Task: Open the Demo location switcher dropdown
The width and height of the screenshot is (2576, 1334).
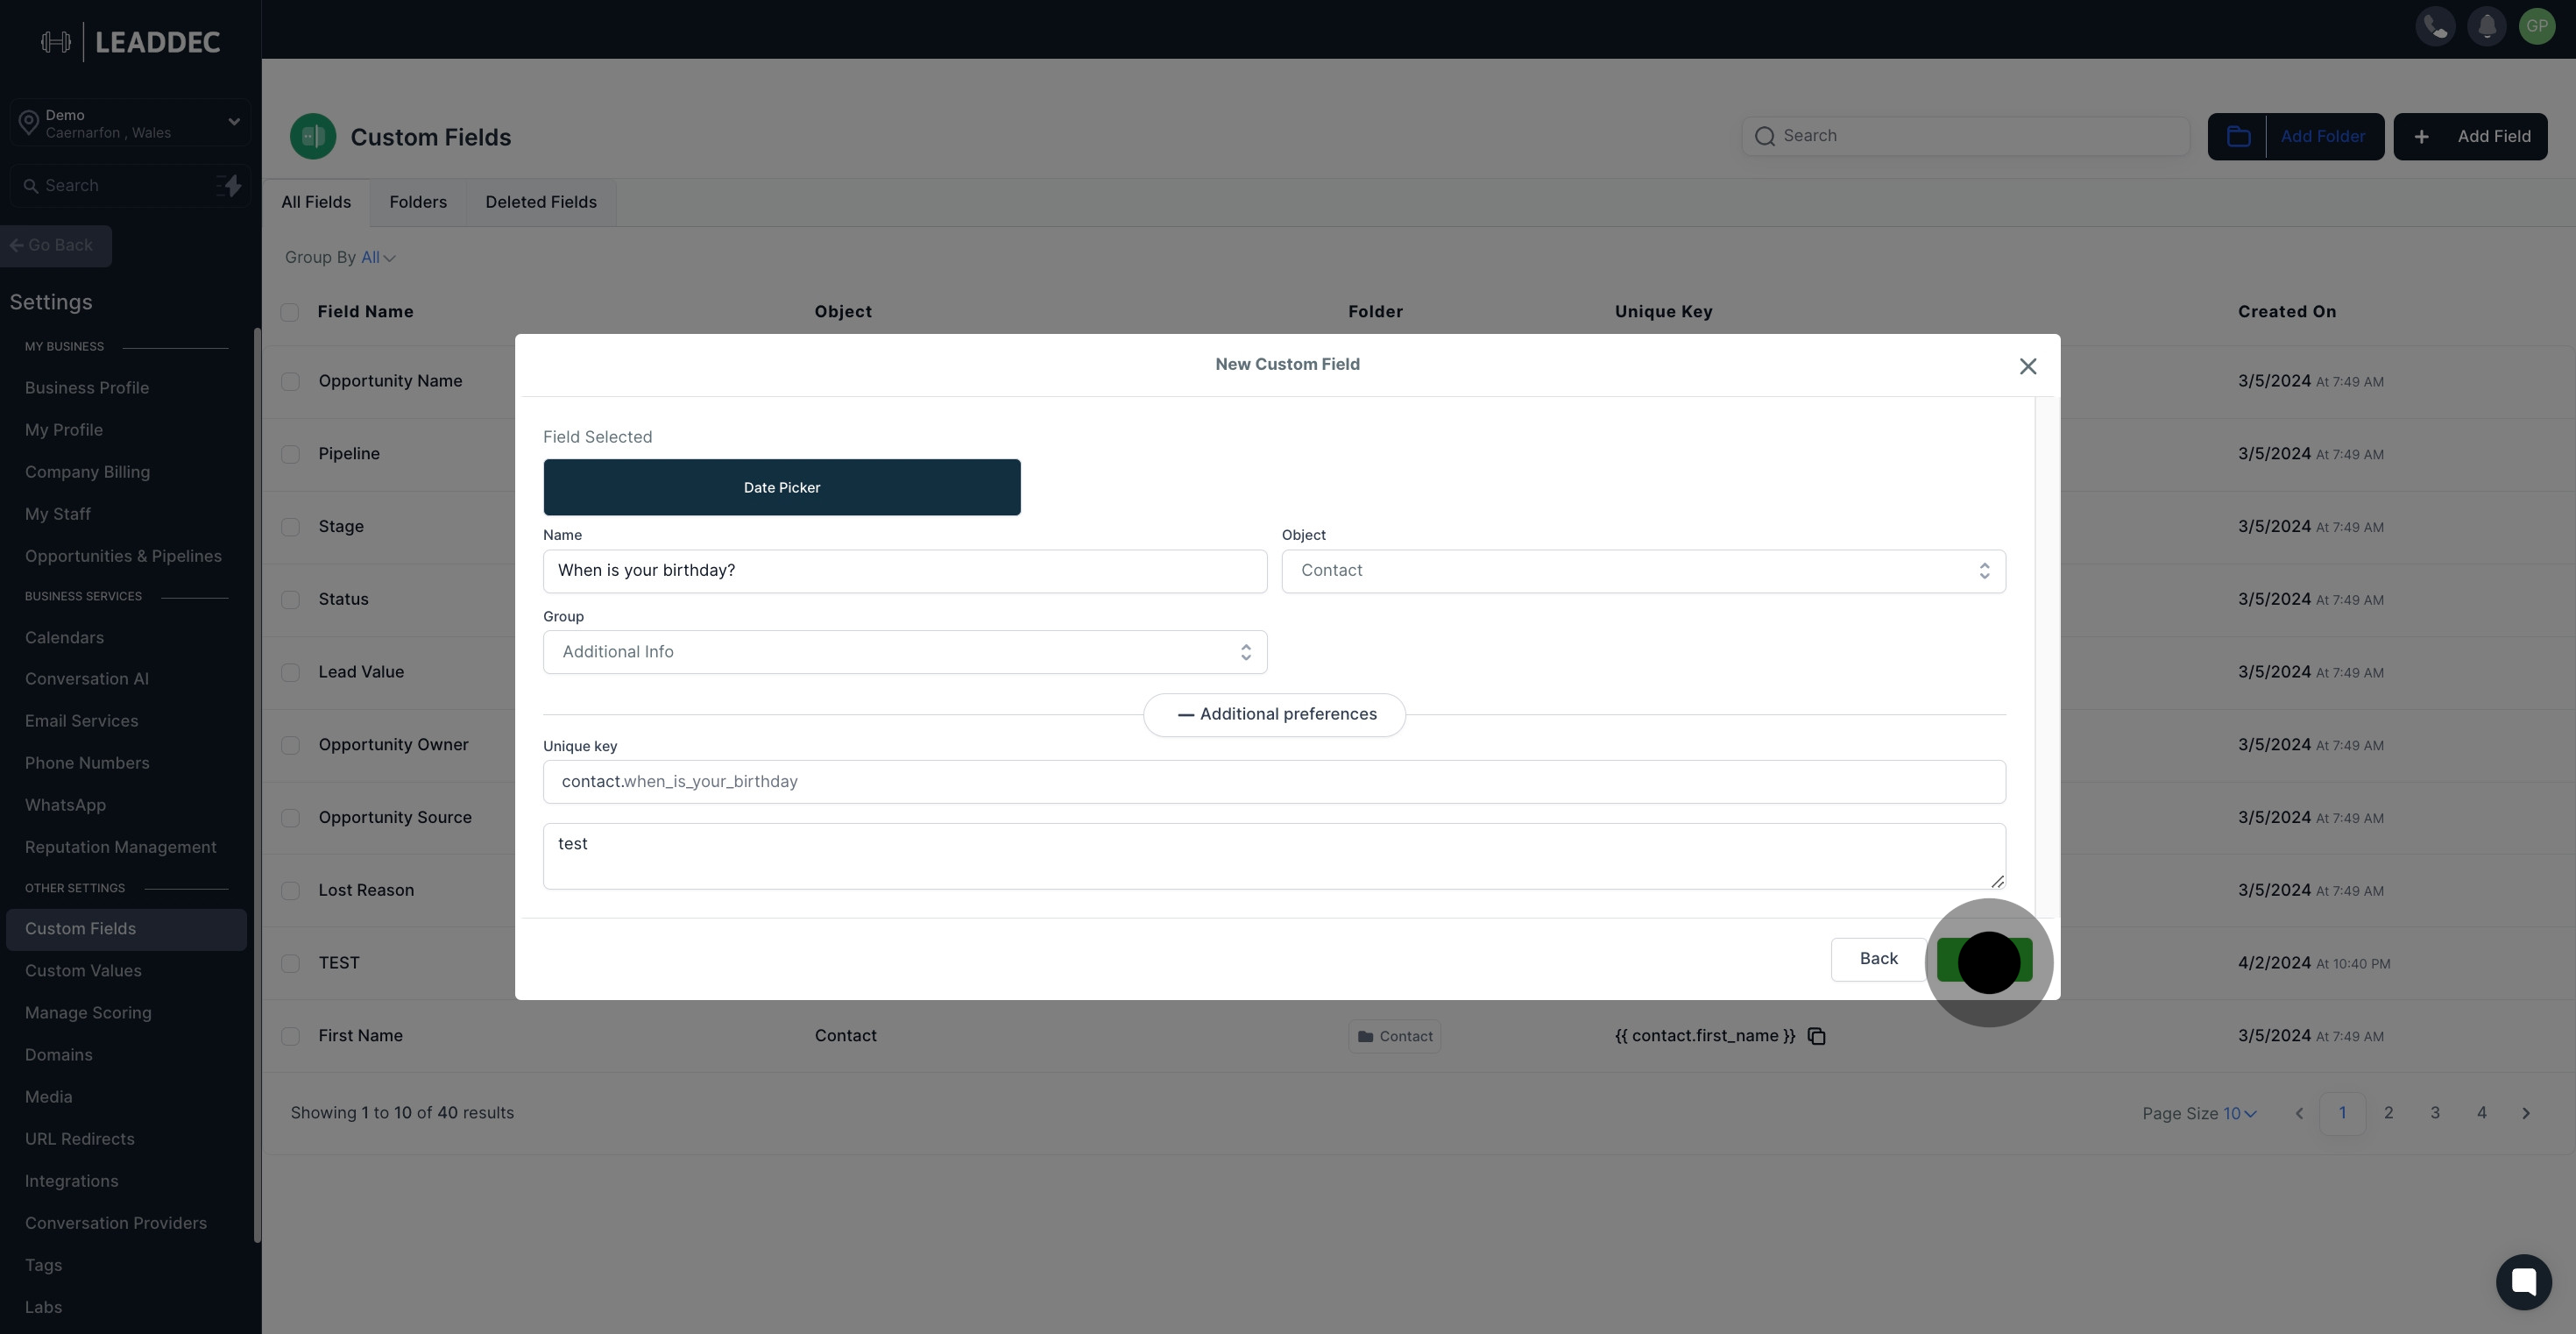Action: pos(130,123)
